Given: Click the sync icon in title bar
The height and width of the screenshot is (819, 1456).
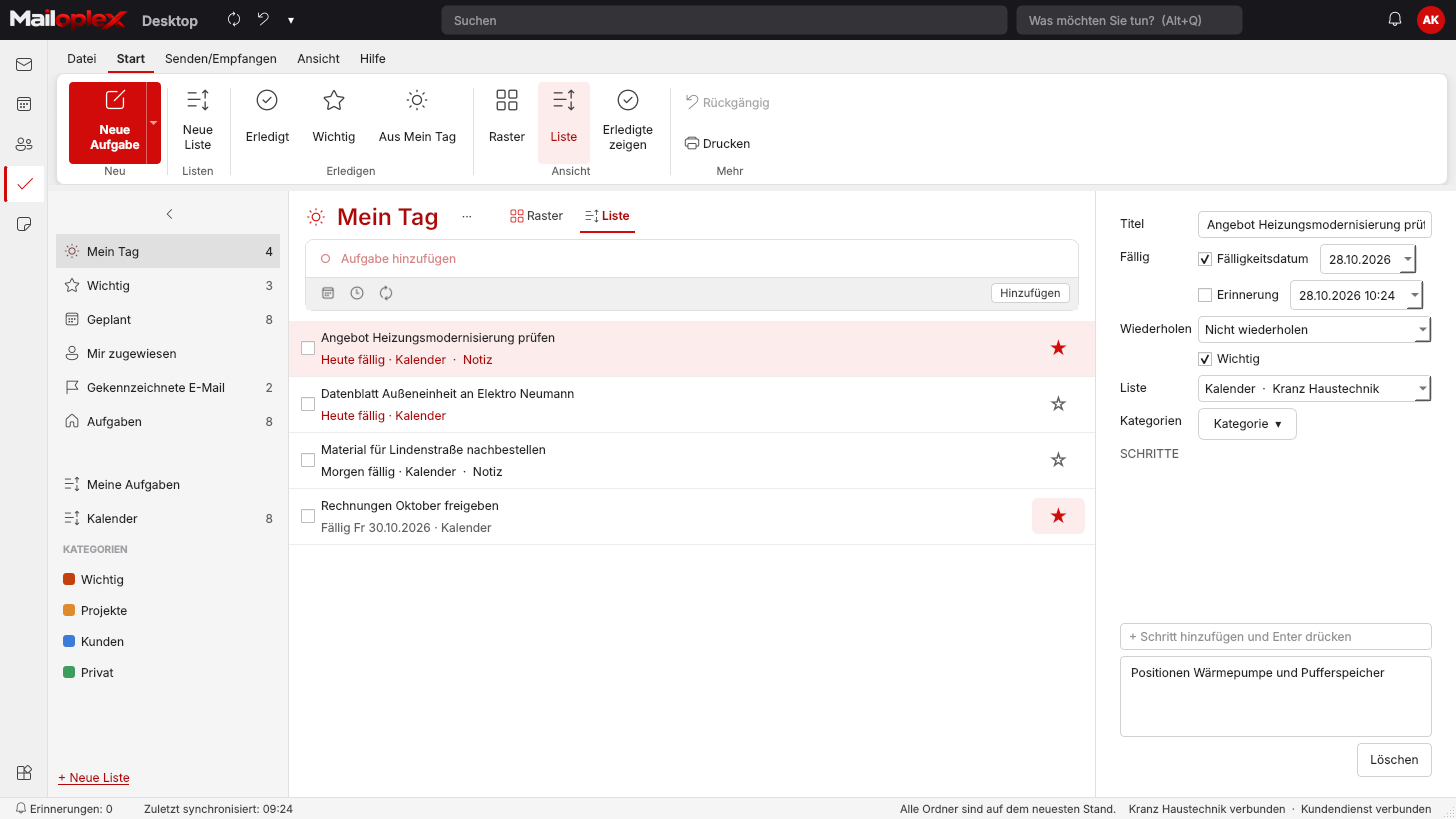Looking at the screenshot, I should (x=234, y=20).
